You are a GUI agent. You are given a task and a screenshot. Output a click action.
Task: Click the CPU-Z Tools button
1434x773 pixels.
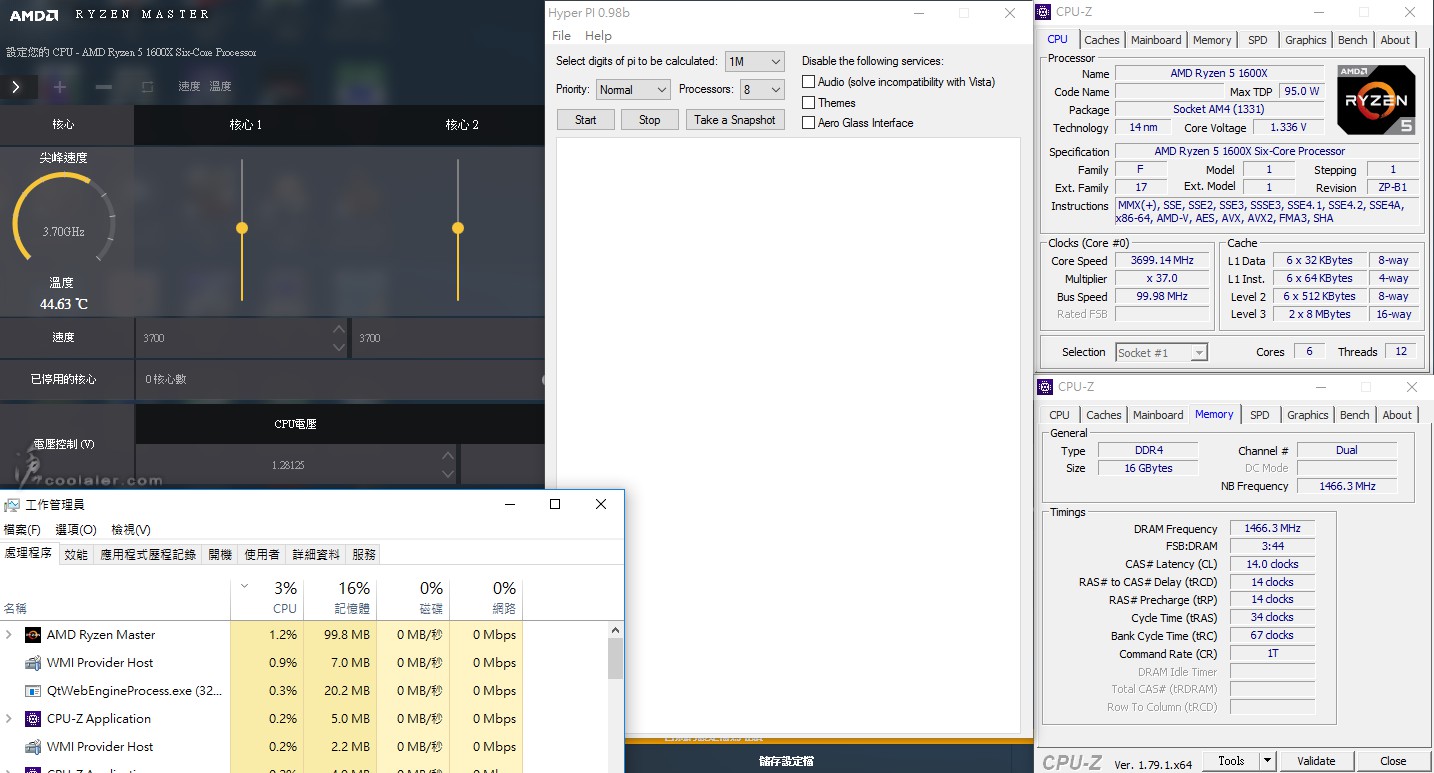(x=1231, y=761)
